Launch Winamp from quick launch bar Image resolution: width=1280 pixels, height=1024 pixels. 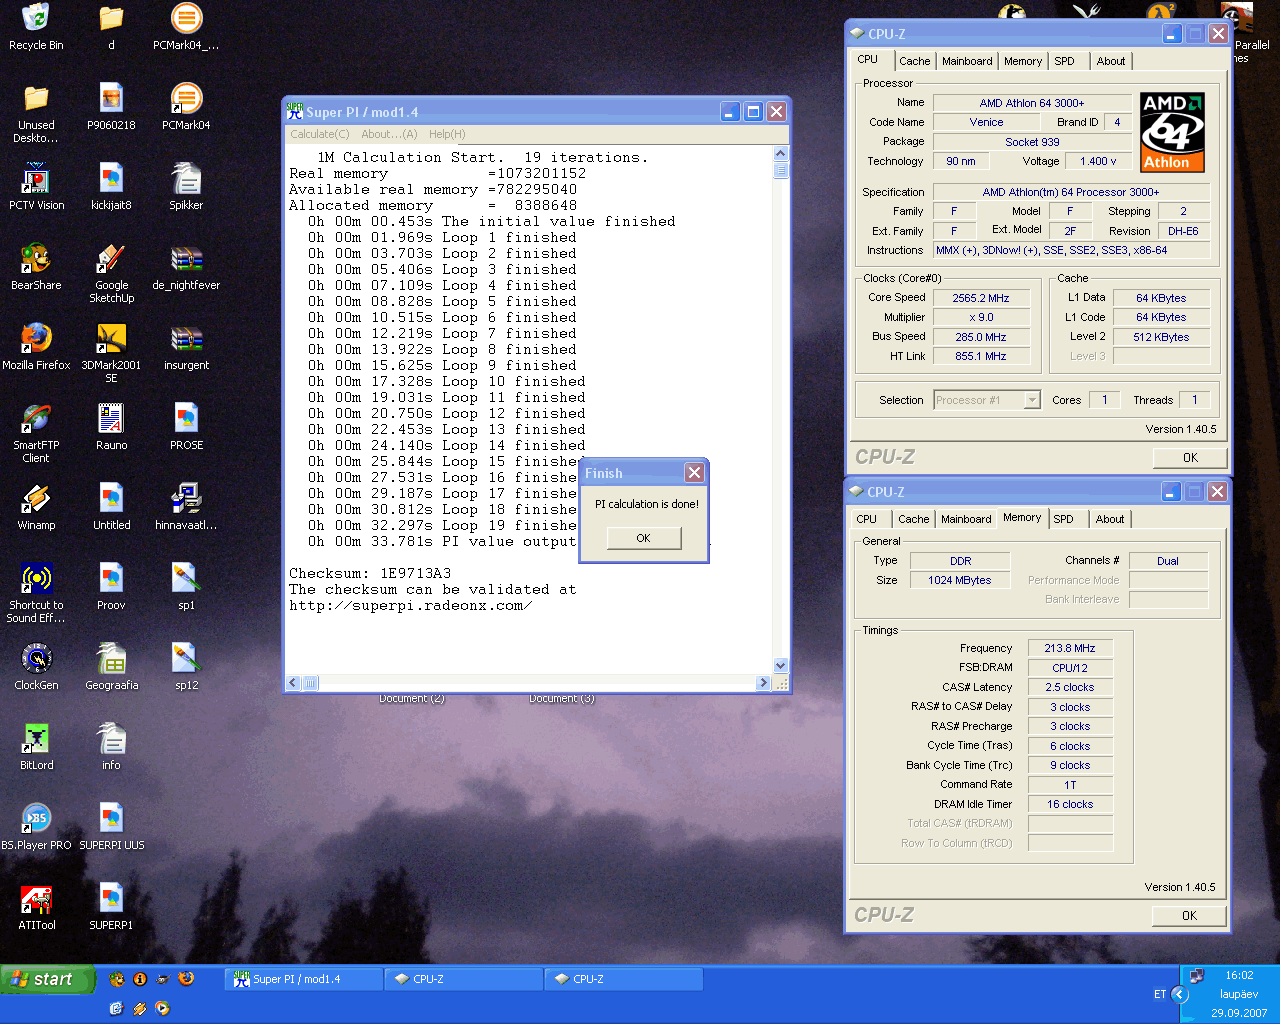tap(139, 1008)
